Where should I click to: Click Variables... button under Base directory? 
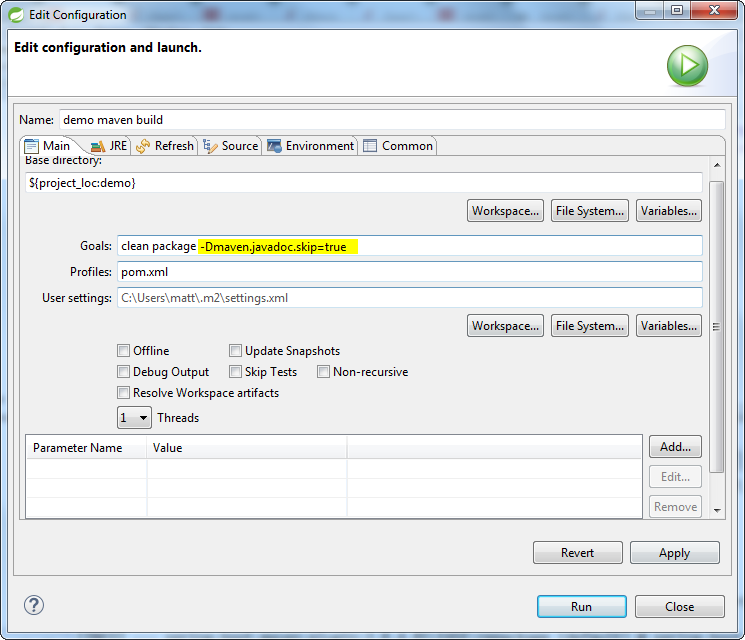pos(668,211)
